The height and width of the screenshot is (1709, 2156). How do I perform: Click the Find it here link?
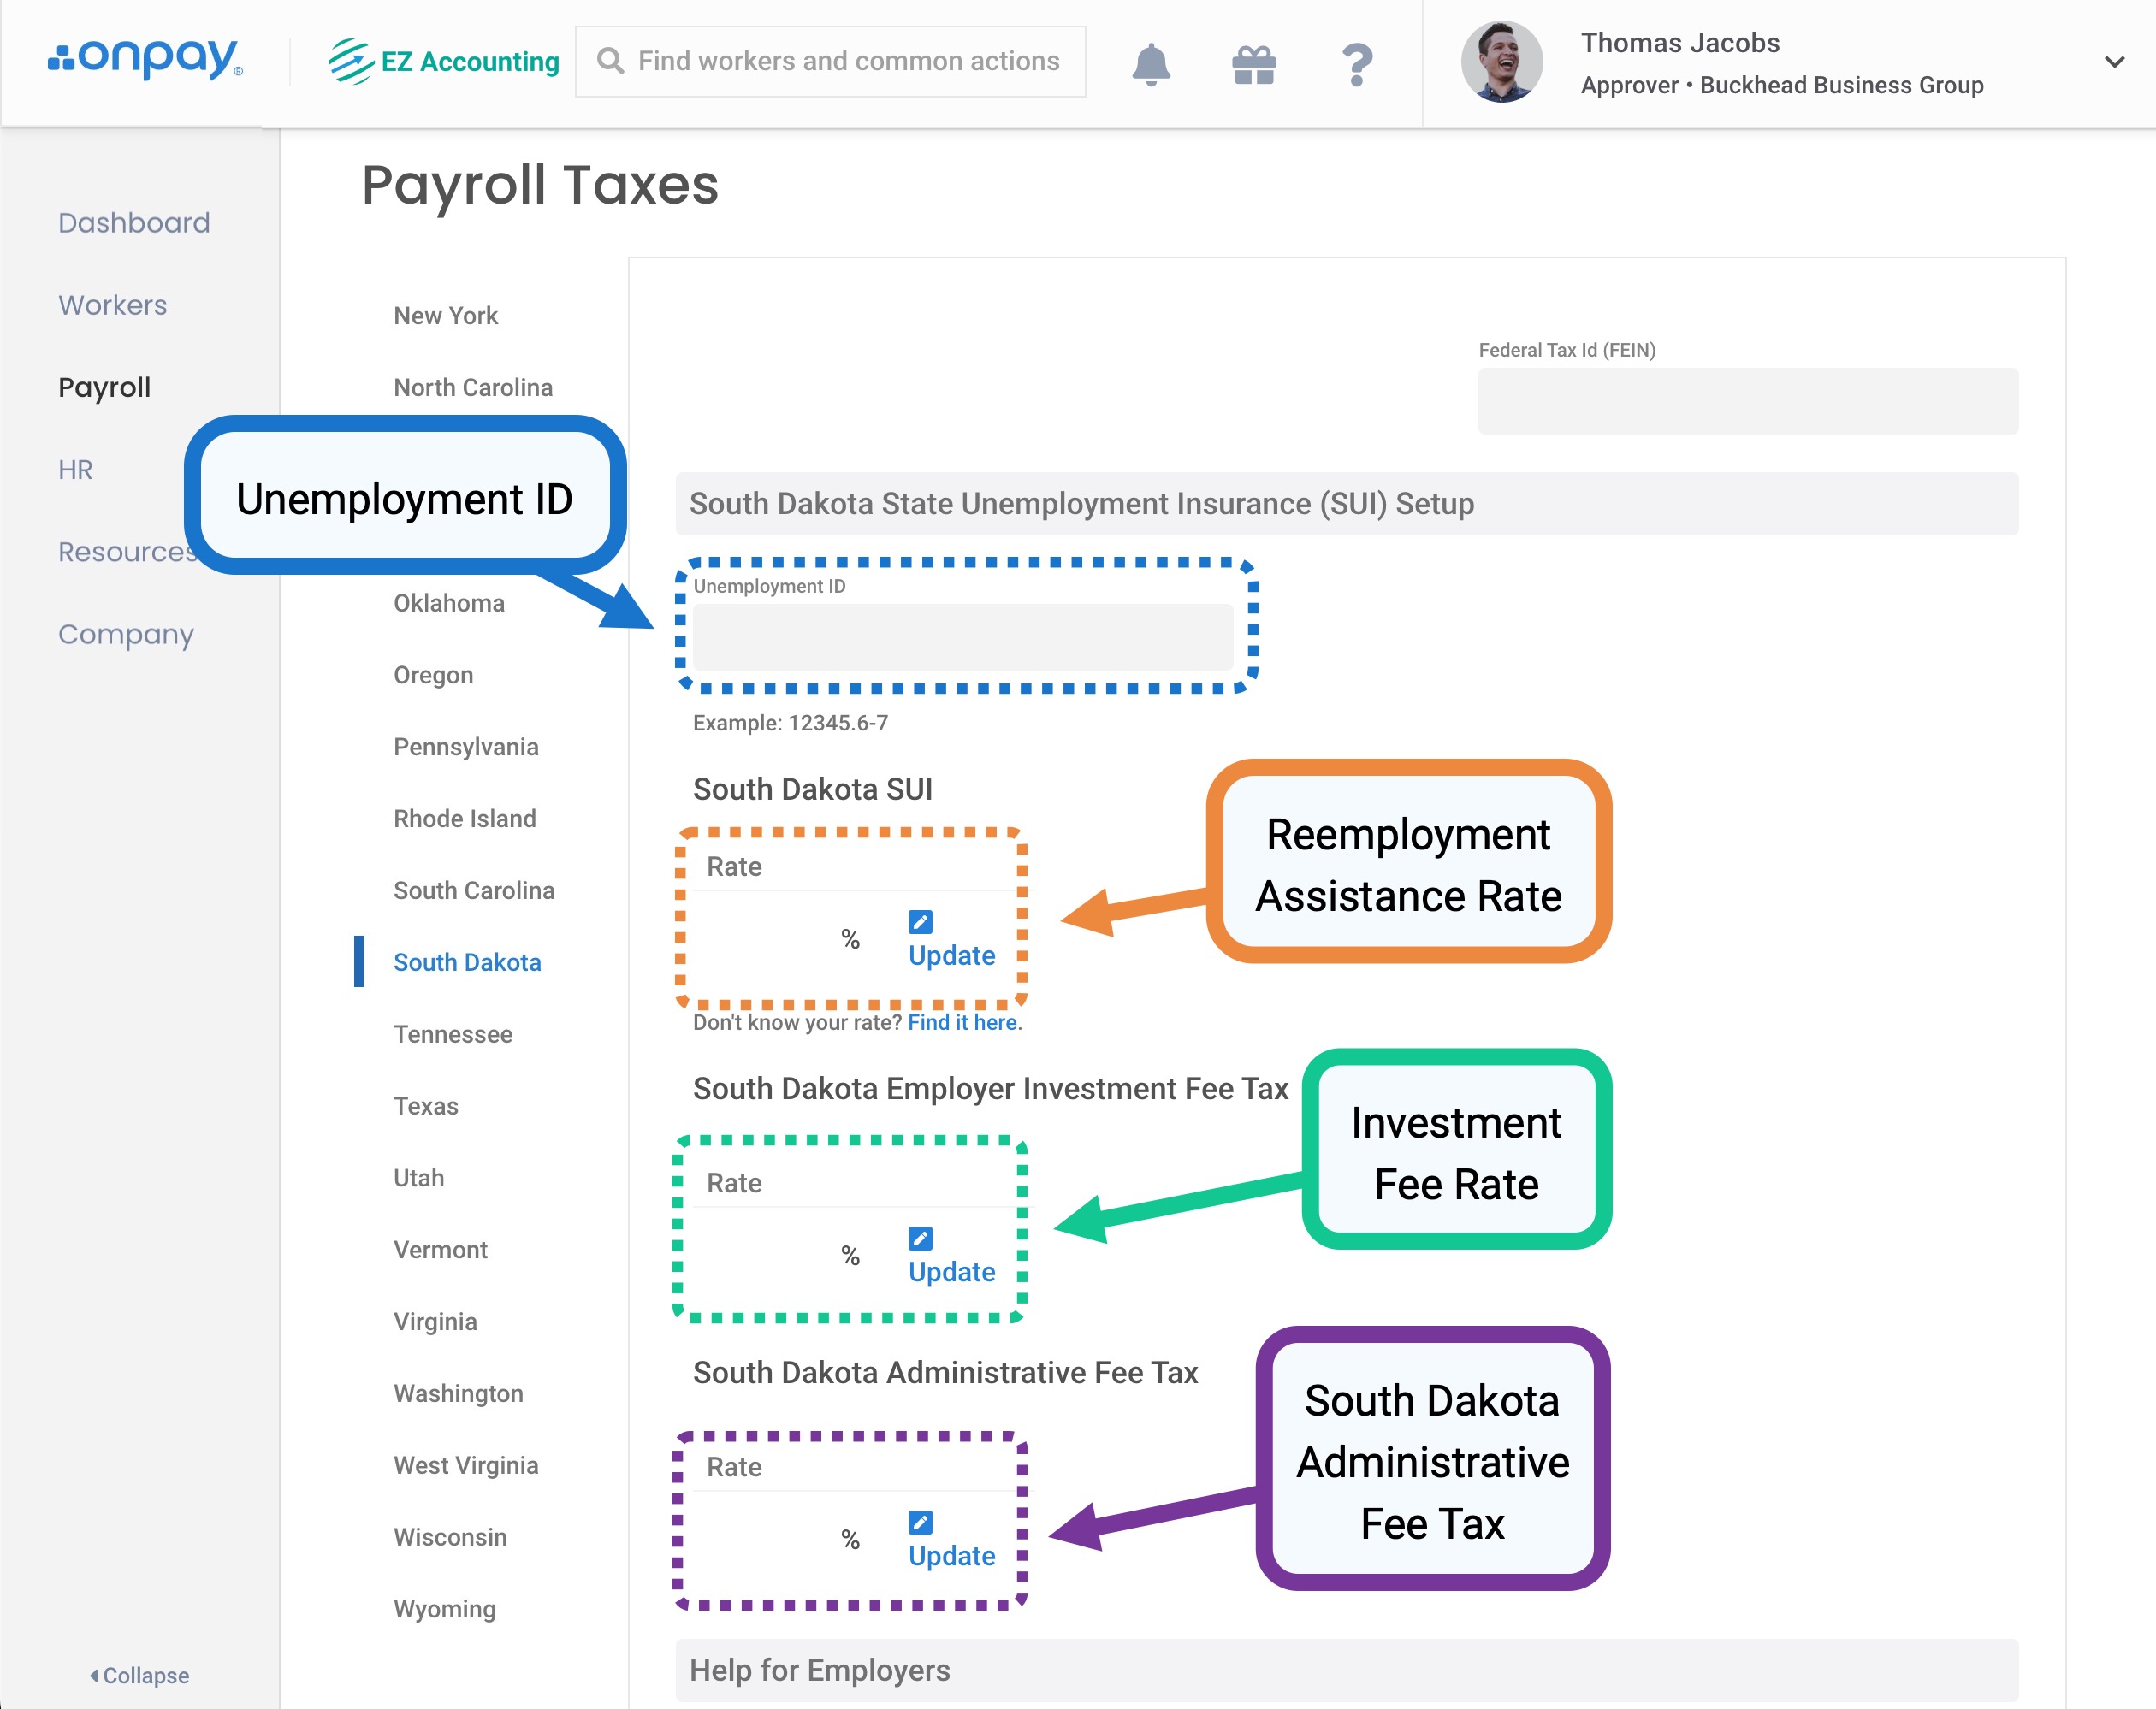pyautogui.click(x=962, y=1022)
